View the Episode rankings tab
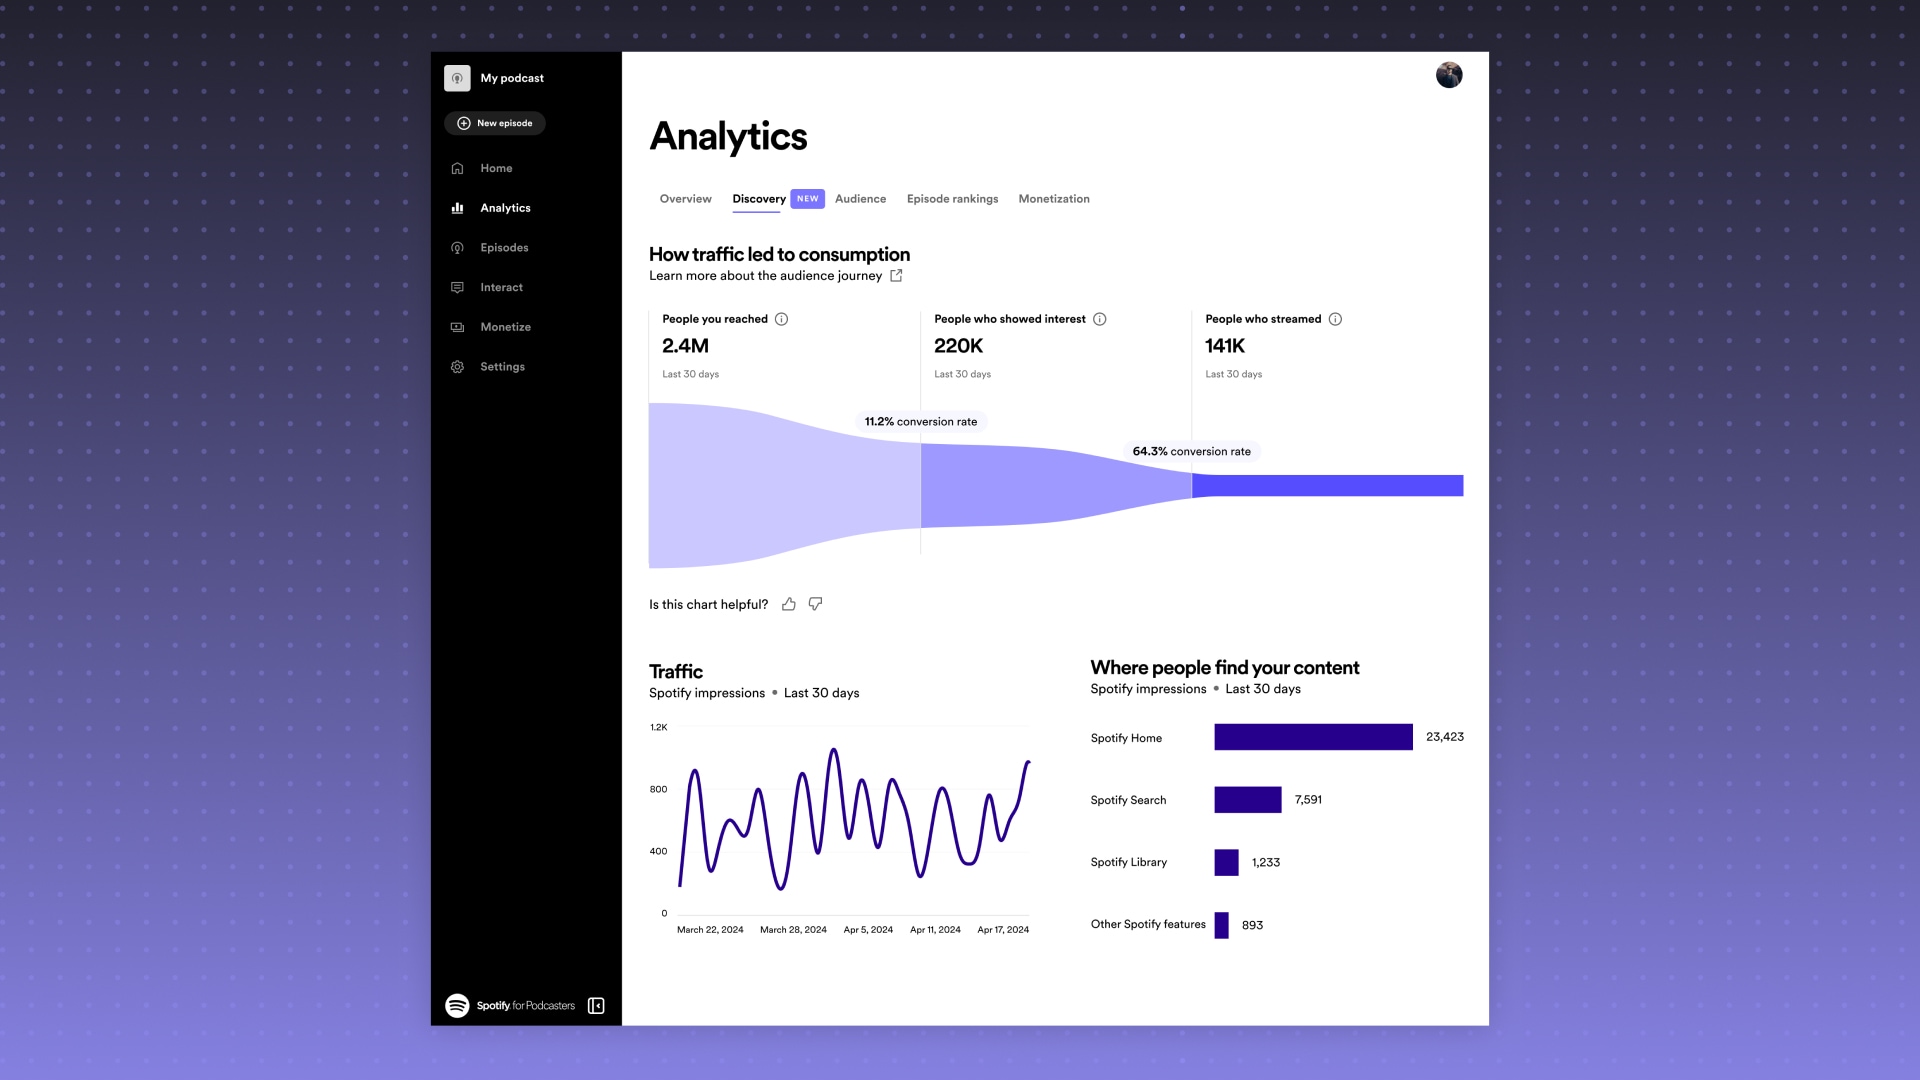The height and width of the screenshot is (1080, 1920). pos(952,199)
